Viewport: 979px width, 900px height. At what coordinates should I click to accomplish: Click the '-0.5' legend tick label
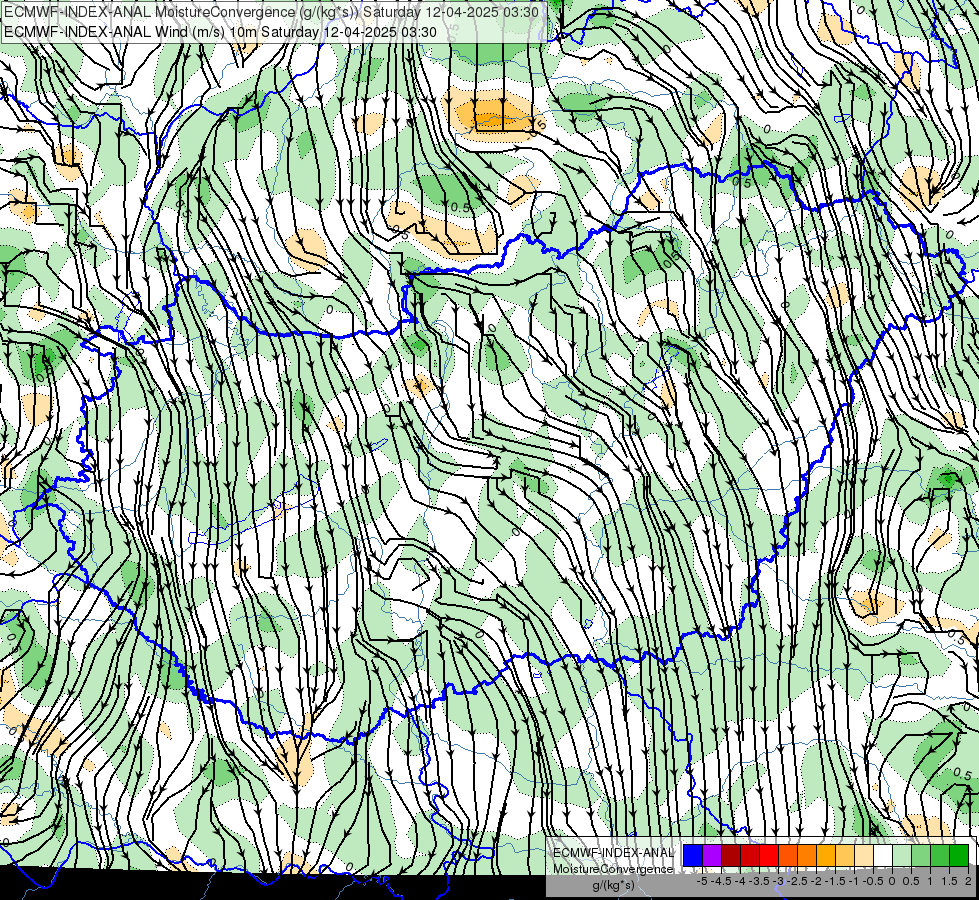coord(873,881)
